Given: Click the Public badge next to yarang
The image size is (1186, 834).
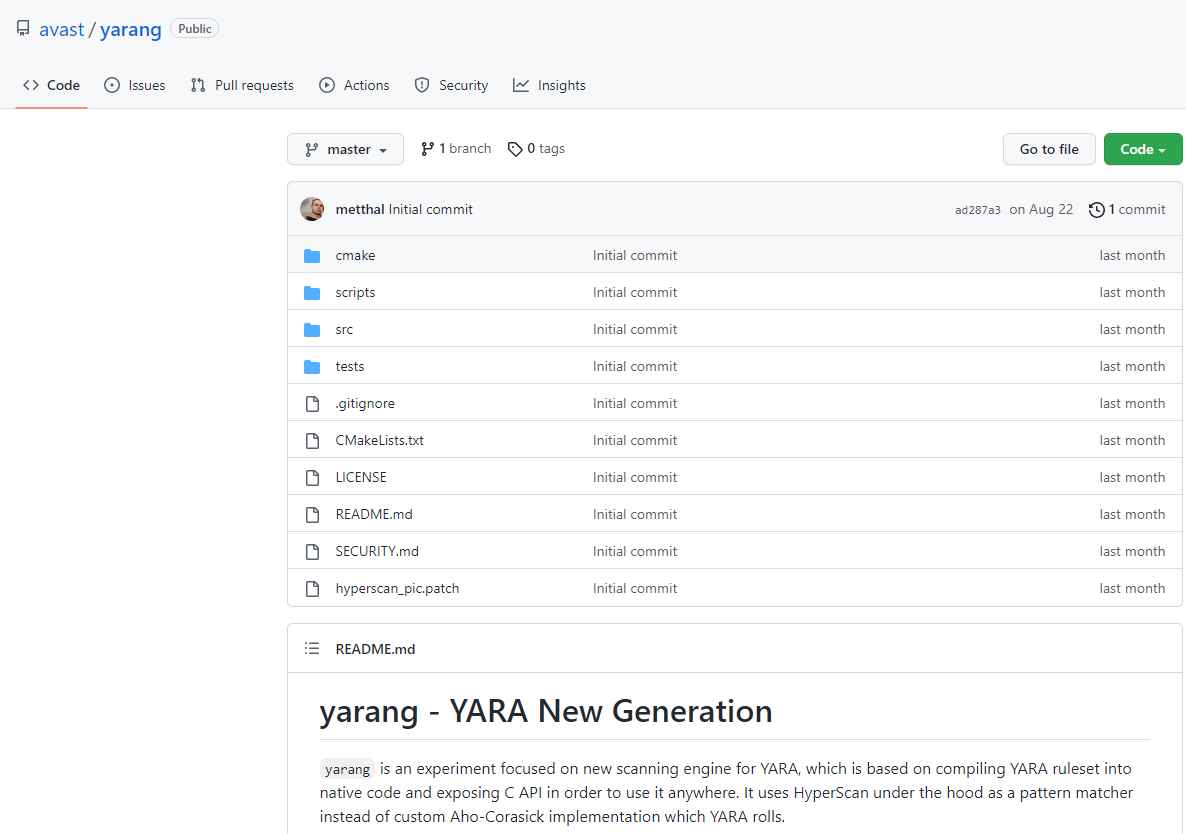Looking at the screenshot, I should click(194, 28).
